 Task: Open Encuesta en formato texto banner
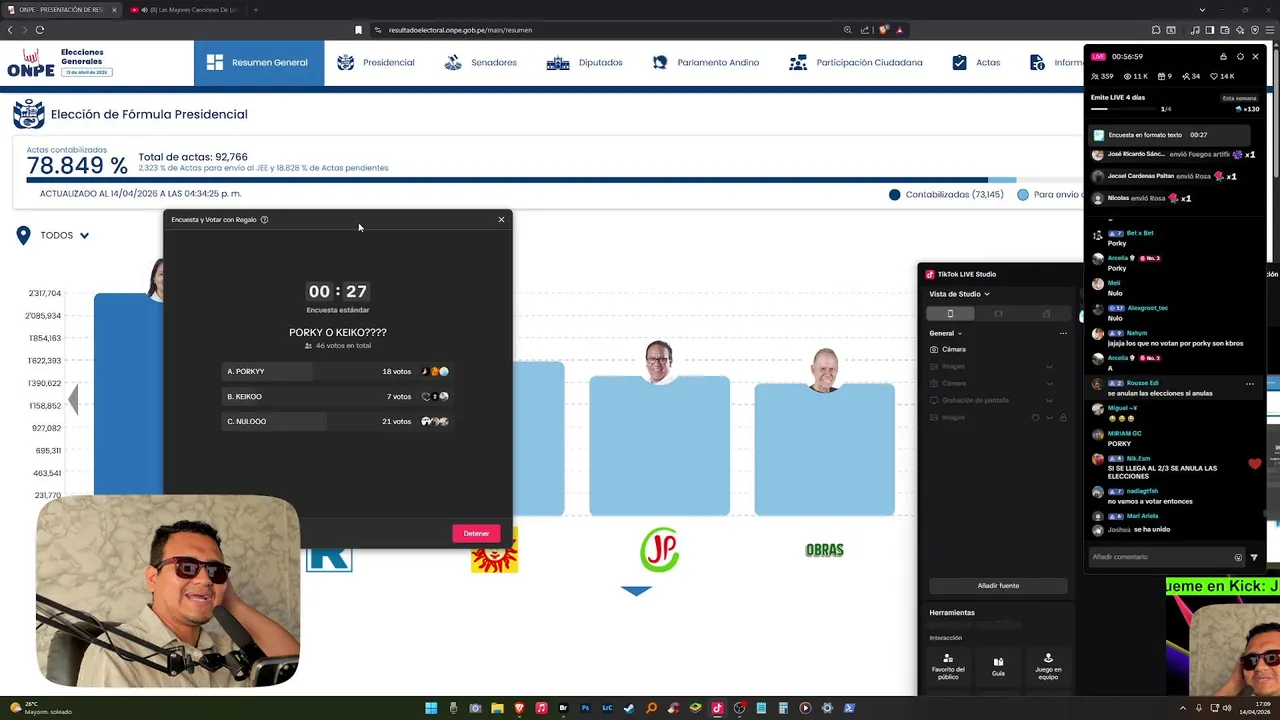[x=1170, y=135]
